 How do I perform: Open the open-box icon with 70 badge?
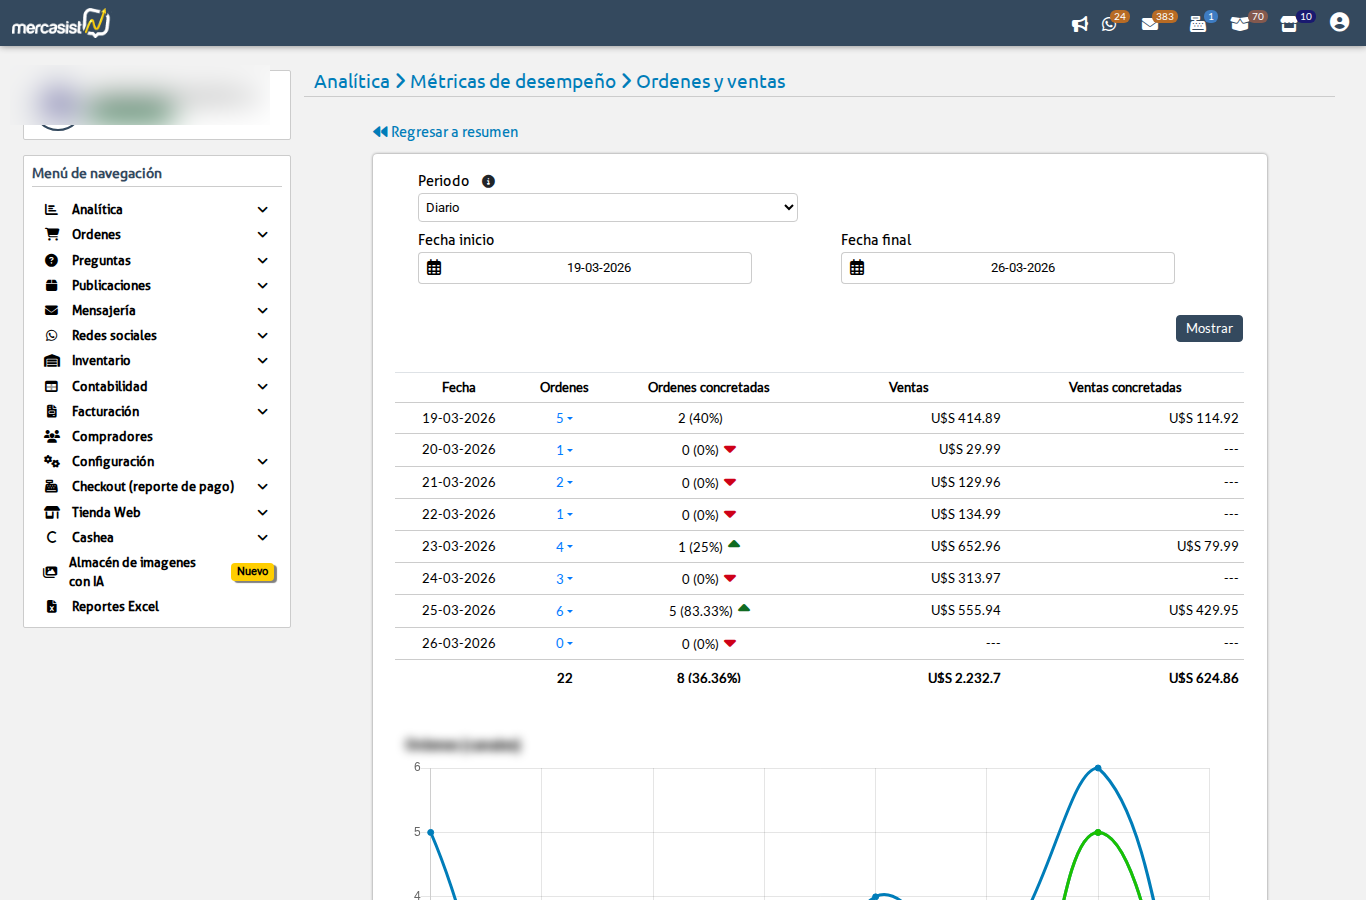(1240, 24)
